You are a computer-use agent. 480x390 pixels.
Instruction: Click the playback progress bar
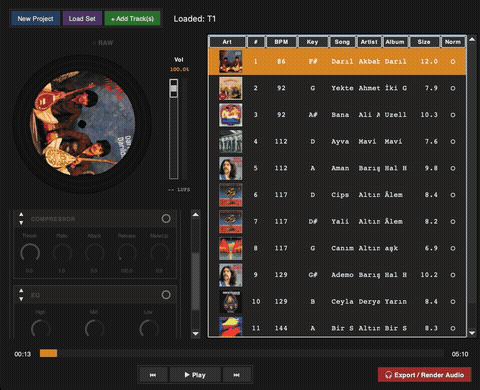tap(242, 353)
